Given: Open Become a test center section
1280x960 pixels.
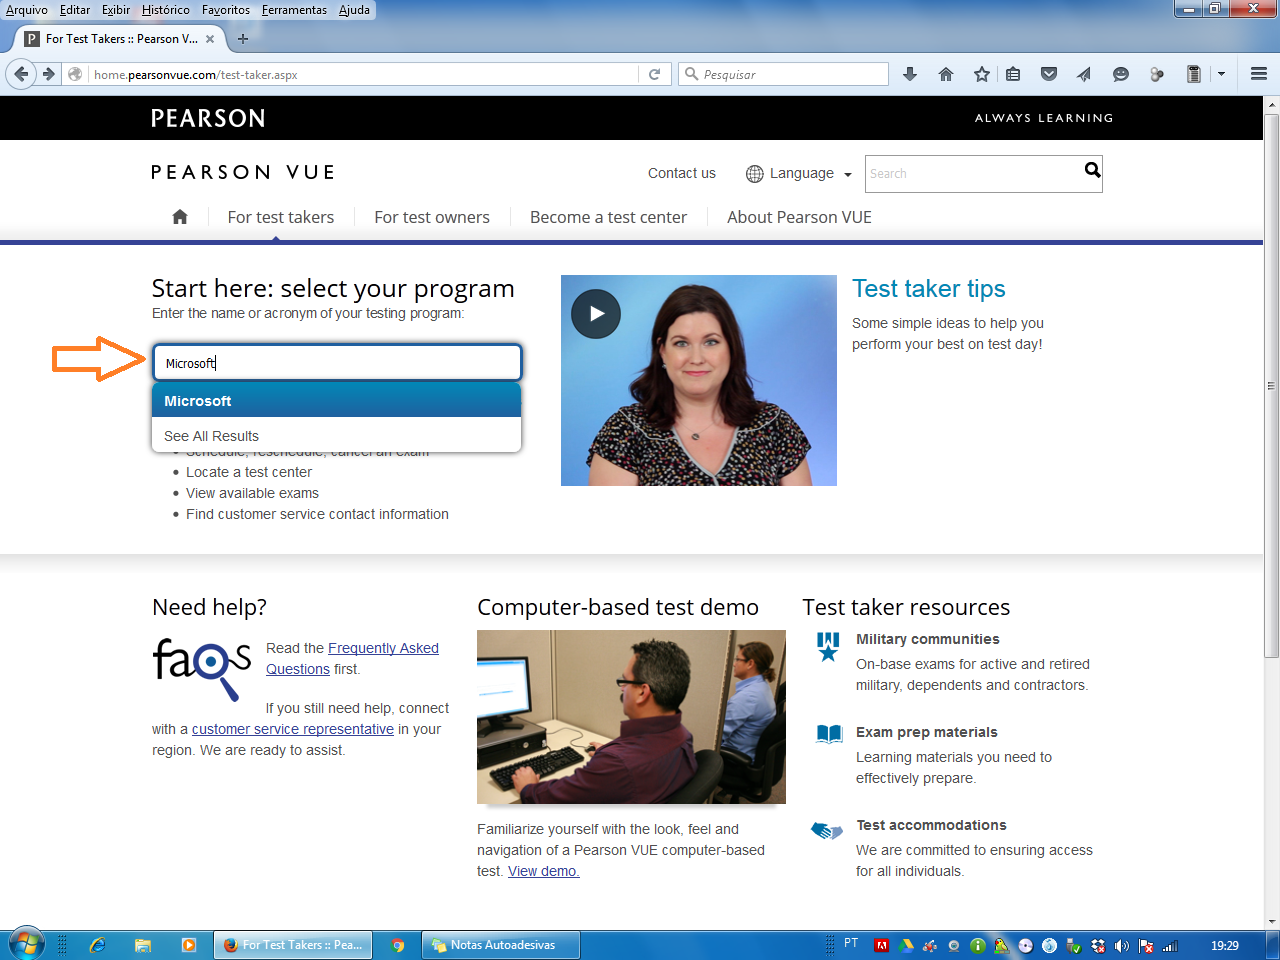Looking at the screenshot, I should pos(608,217).
